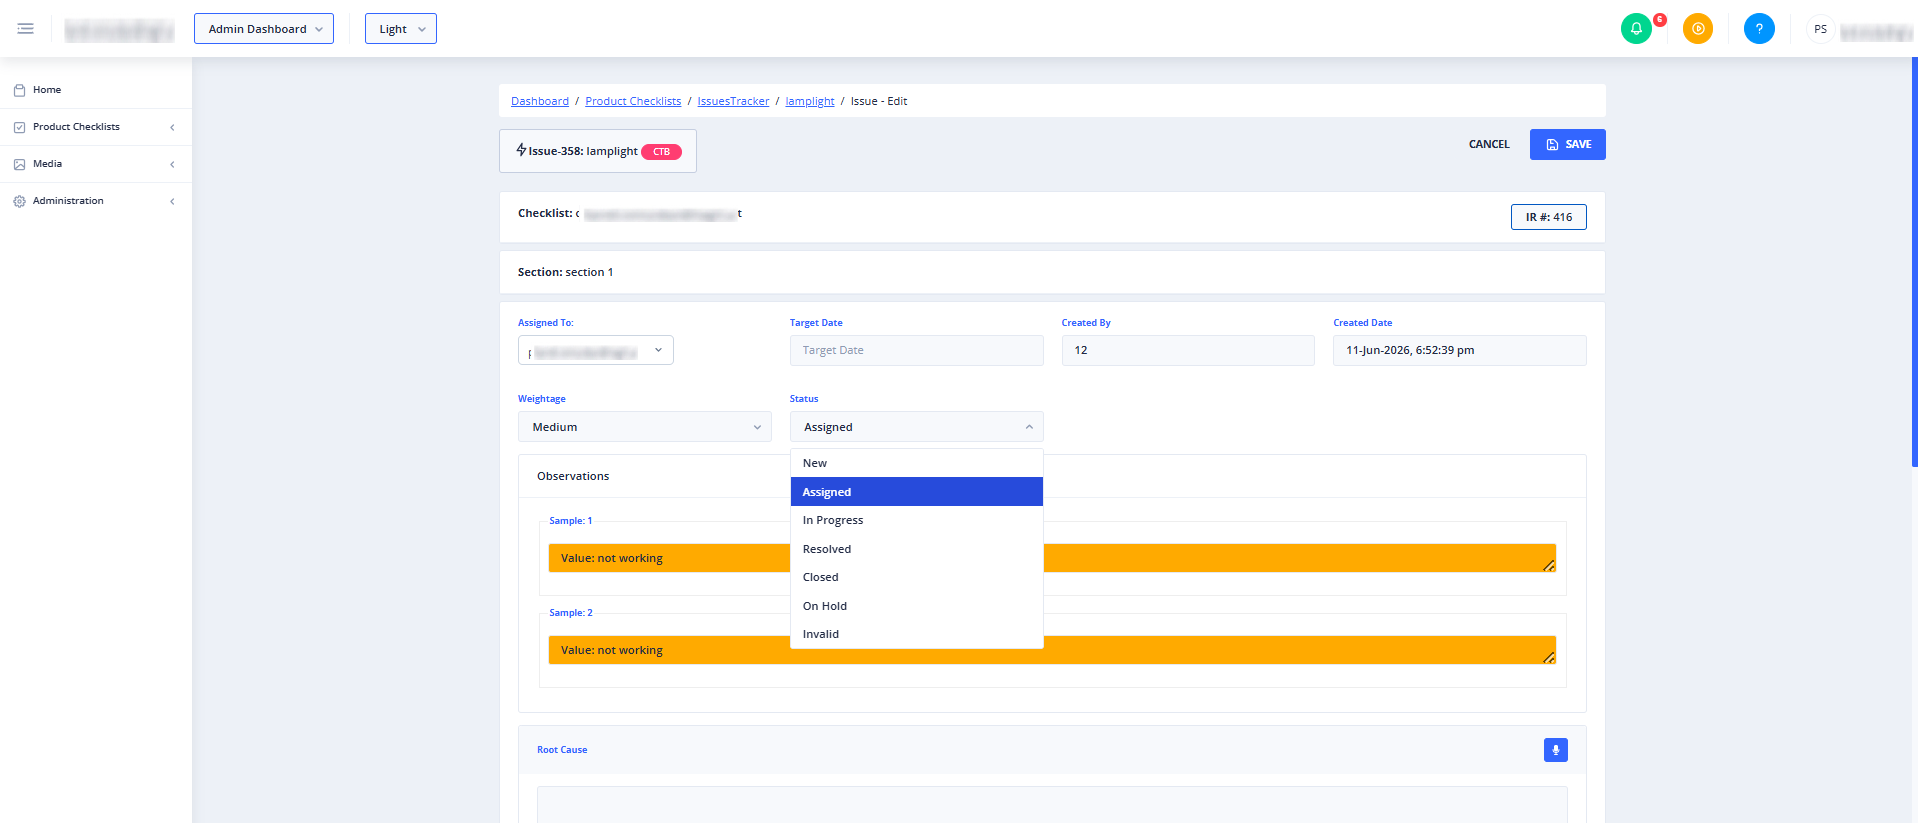Image resolution: width=1918 pixels, height=823 pixels.
Task: Open the Home sidebar item
Action: point(96,90)
